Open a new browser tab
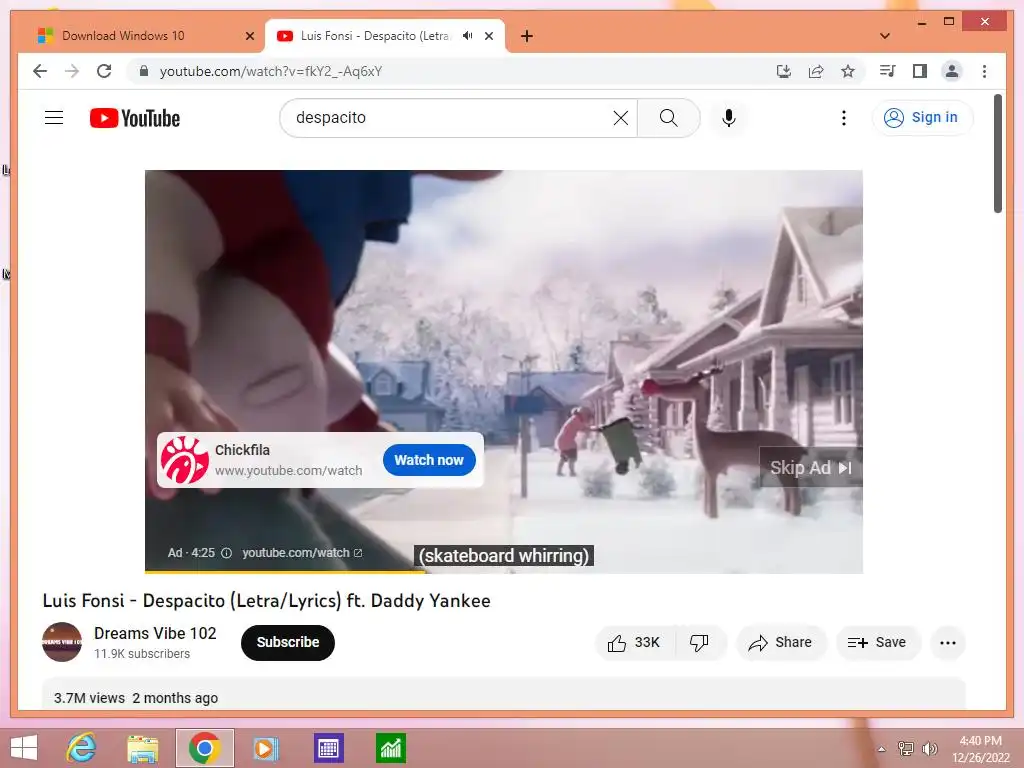The height and width of the screenshot is (768, 1024). (x=527, y=36)
